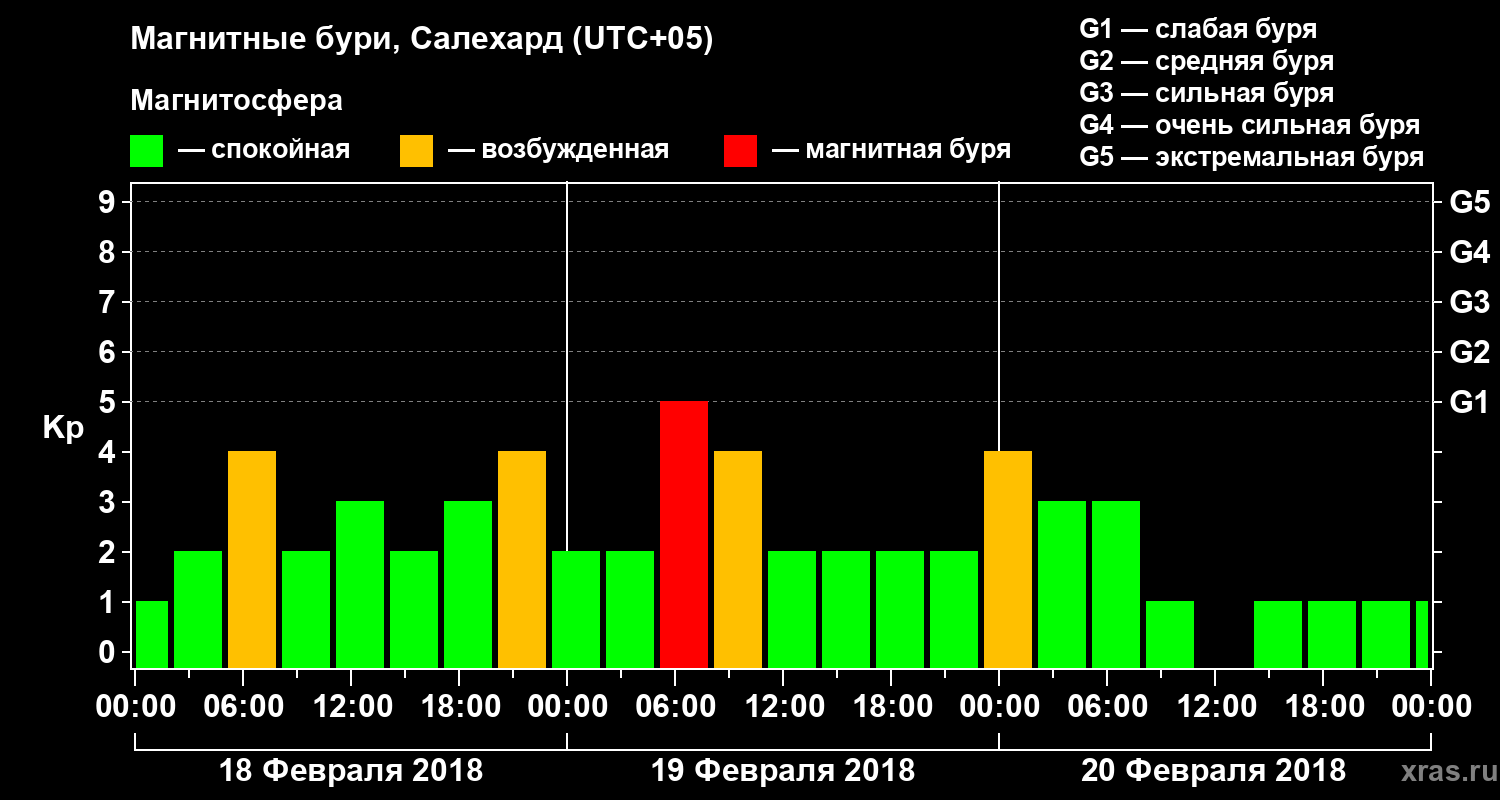Select the green Kp 3 bar above 12:00 on 18 February

click(360, 585)
